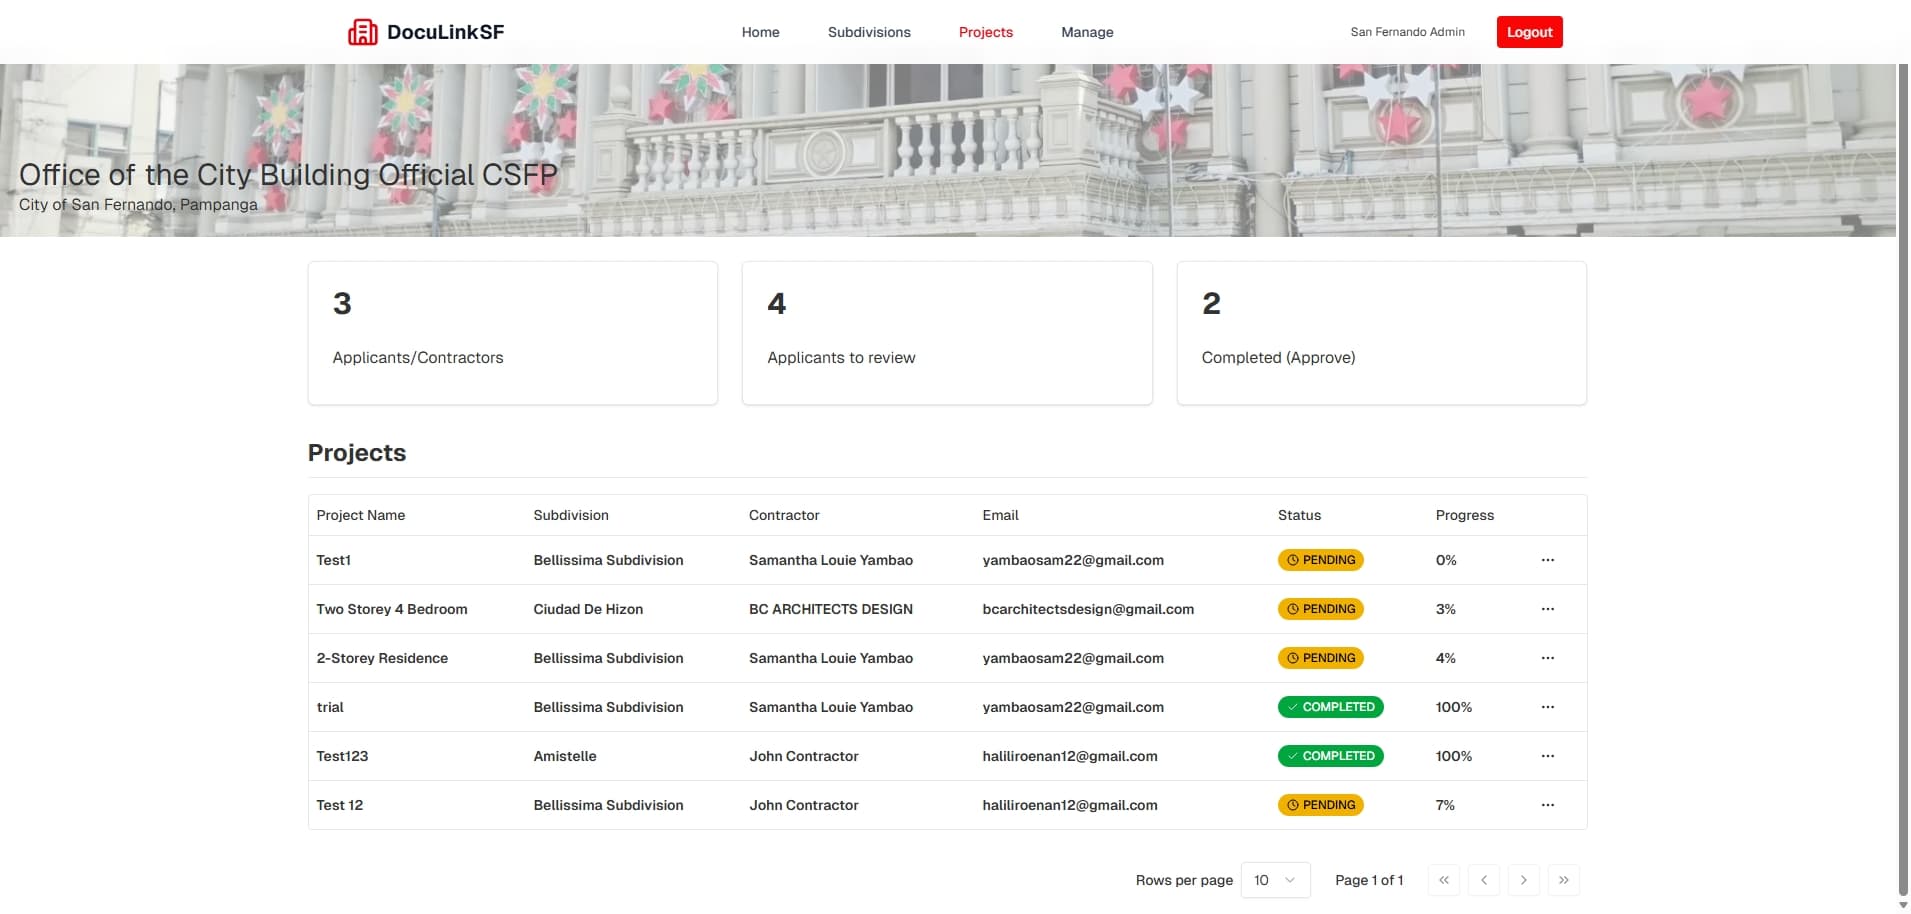The height and width of the screenshot is (914, 1911).
Task: Click the San Fernando Admin user label
Action: click(1407, 32)
